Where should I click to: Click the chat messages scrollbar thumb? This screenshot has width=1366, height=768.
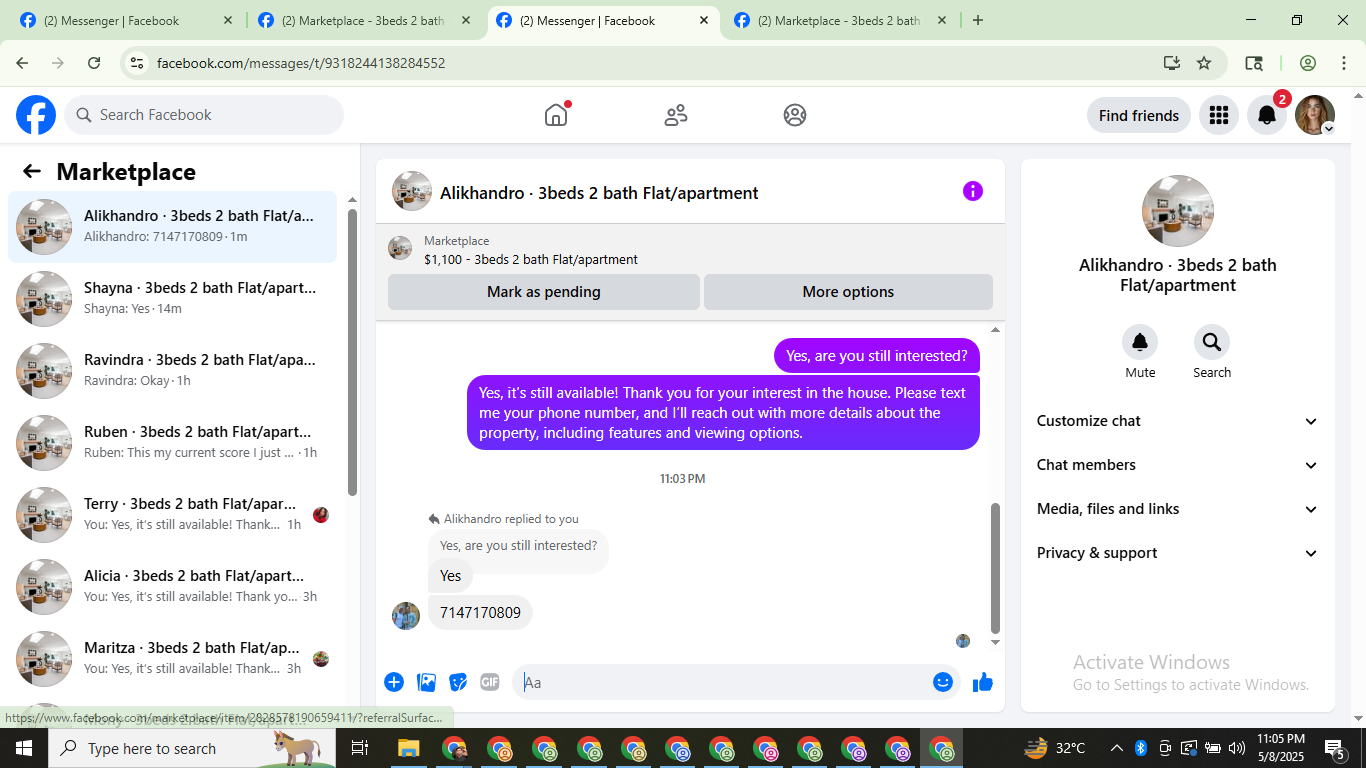coord(995,568)
